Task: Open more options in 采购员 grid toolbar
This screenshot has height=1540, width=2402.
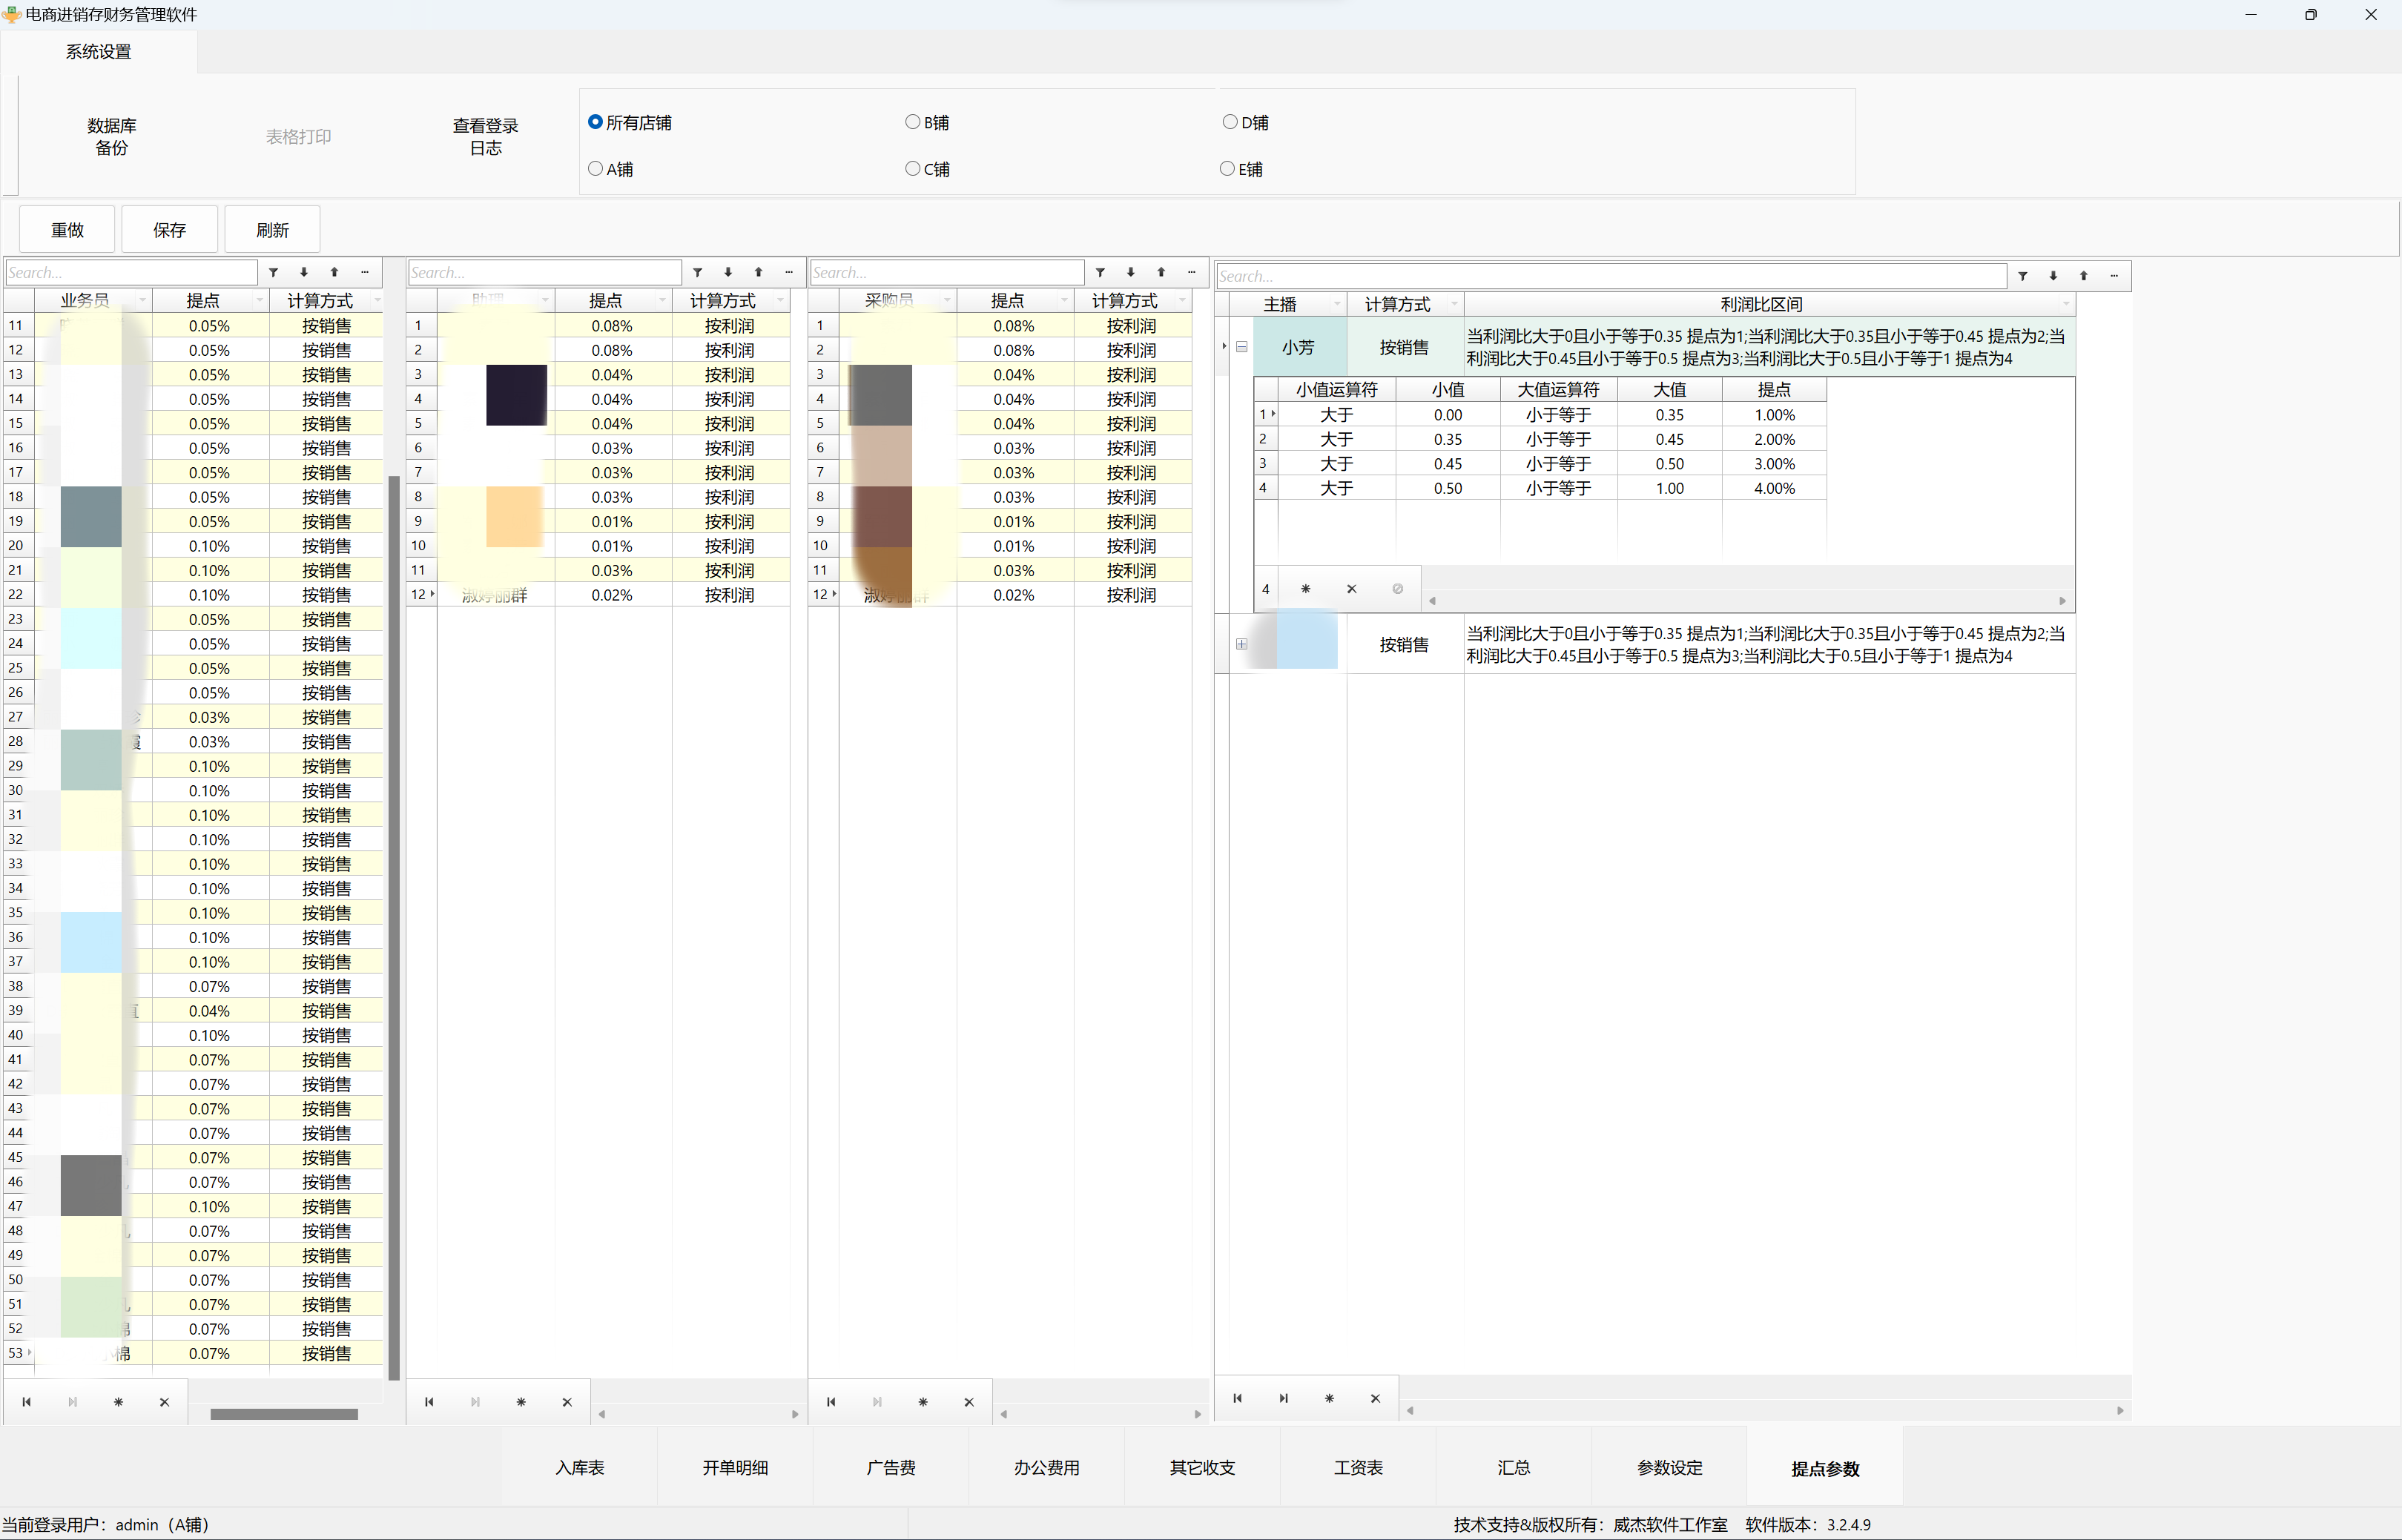Action: (x=1192, y=272)
